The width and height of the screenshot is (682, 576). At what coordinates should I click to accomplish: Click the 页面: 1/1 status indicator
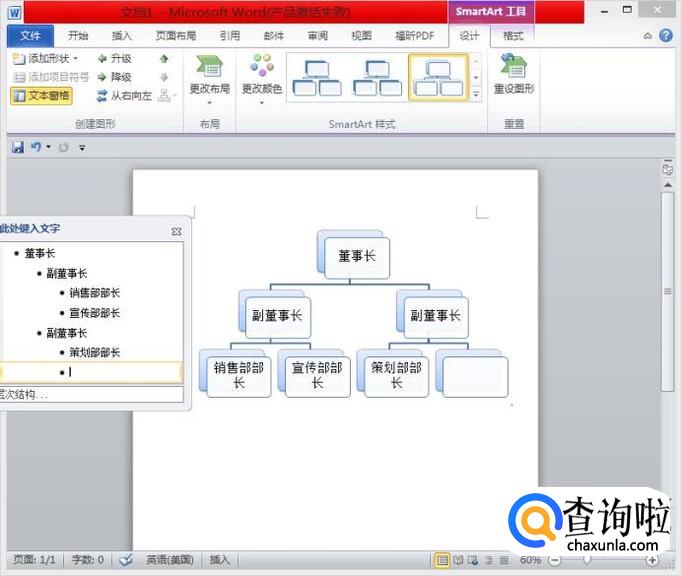[35, 559]
